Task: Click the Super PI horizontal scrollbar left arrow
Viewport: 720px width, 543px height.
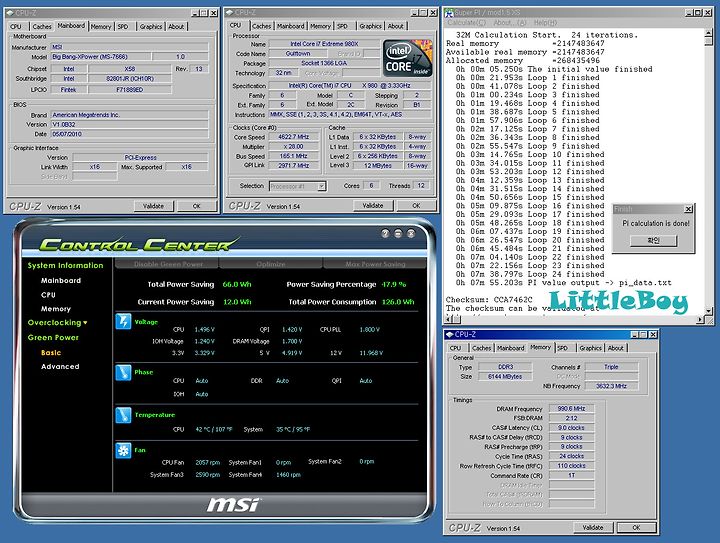Action: pos(449,319)
